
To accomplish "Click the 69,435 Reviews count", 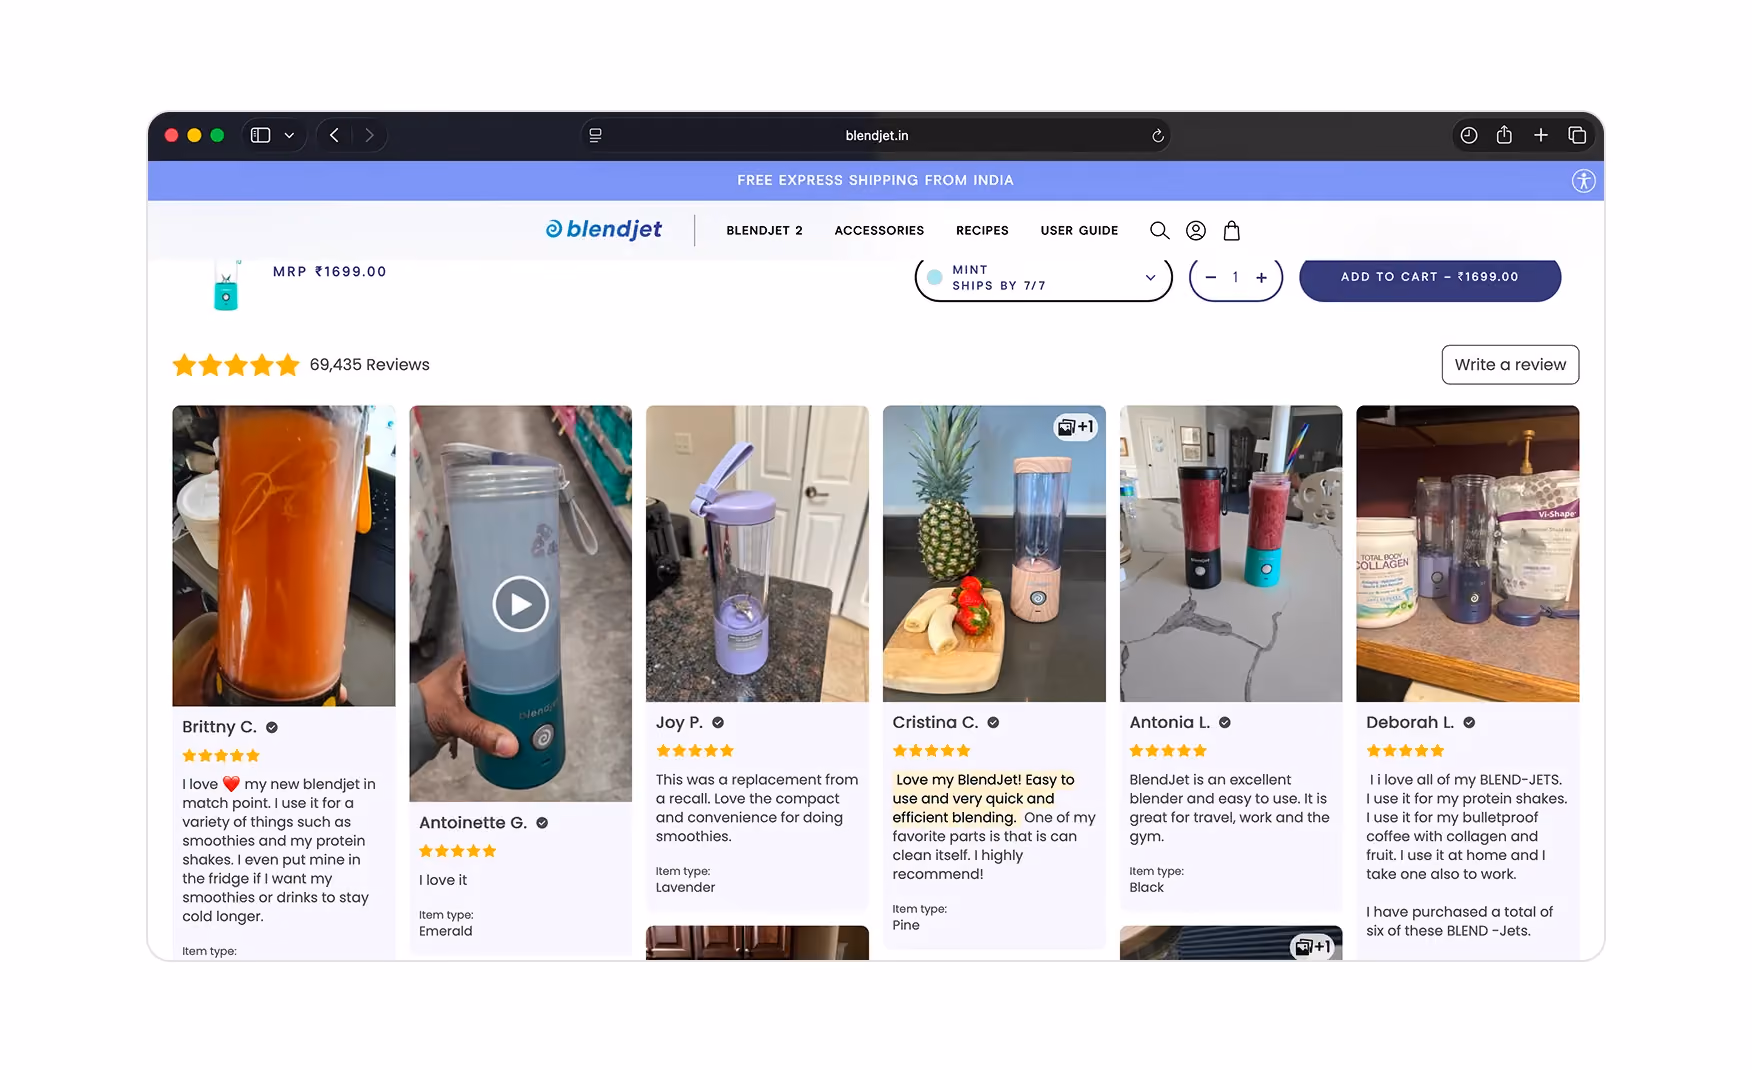I will 370,365.
